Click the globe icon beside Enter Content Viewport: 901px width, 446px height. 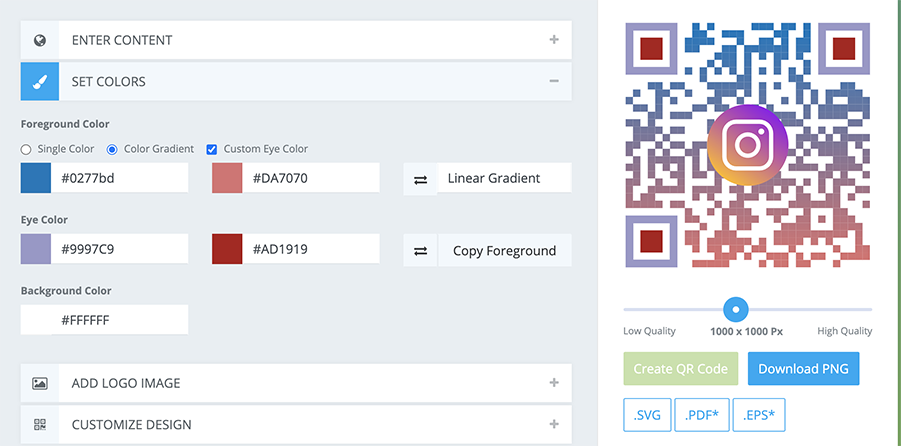pos(40,40)
